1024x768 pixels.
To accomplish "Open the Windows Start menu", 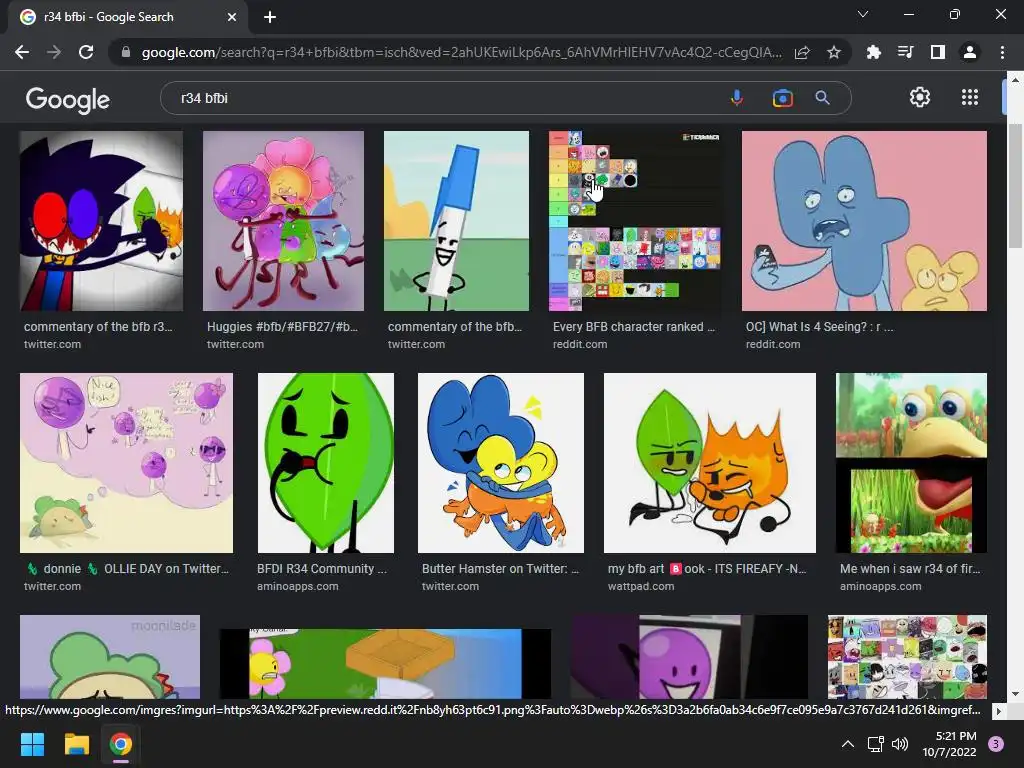I will (x=33, y=744).
